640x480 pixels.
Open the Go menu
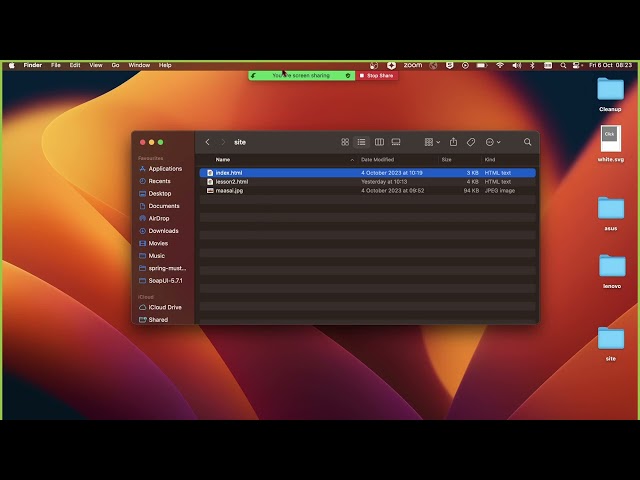(x=116, y=65)
